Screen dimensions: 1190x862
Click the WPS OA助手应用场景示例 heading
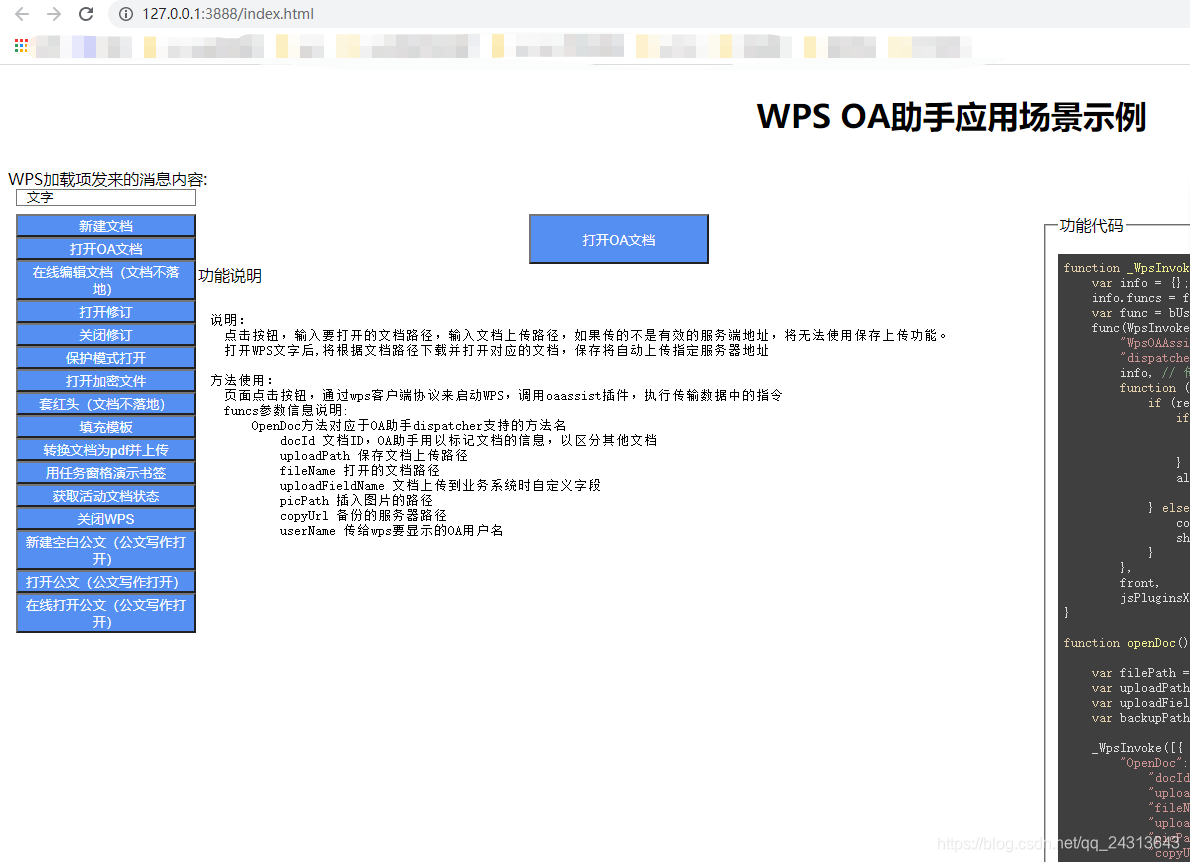951,117
